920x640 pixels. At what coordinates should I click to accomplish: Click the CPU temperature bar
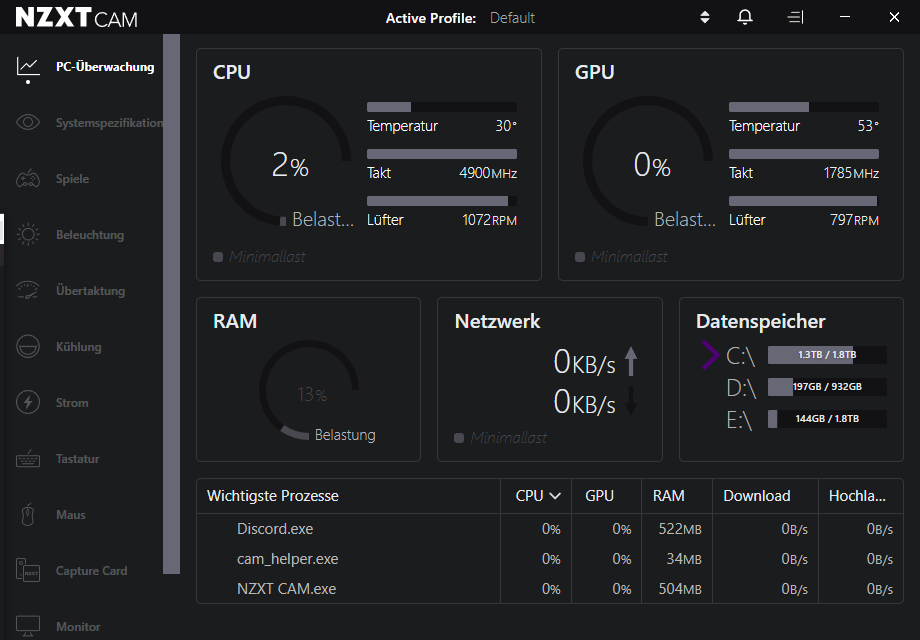(x=442, y=107)
